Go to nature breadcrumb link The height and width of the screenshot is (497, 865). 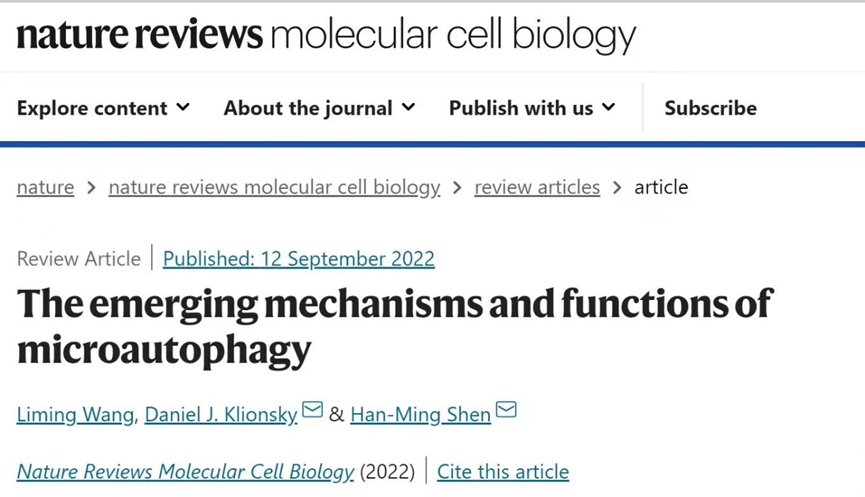[x=45, y=187]
